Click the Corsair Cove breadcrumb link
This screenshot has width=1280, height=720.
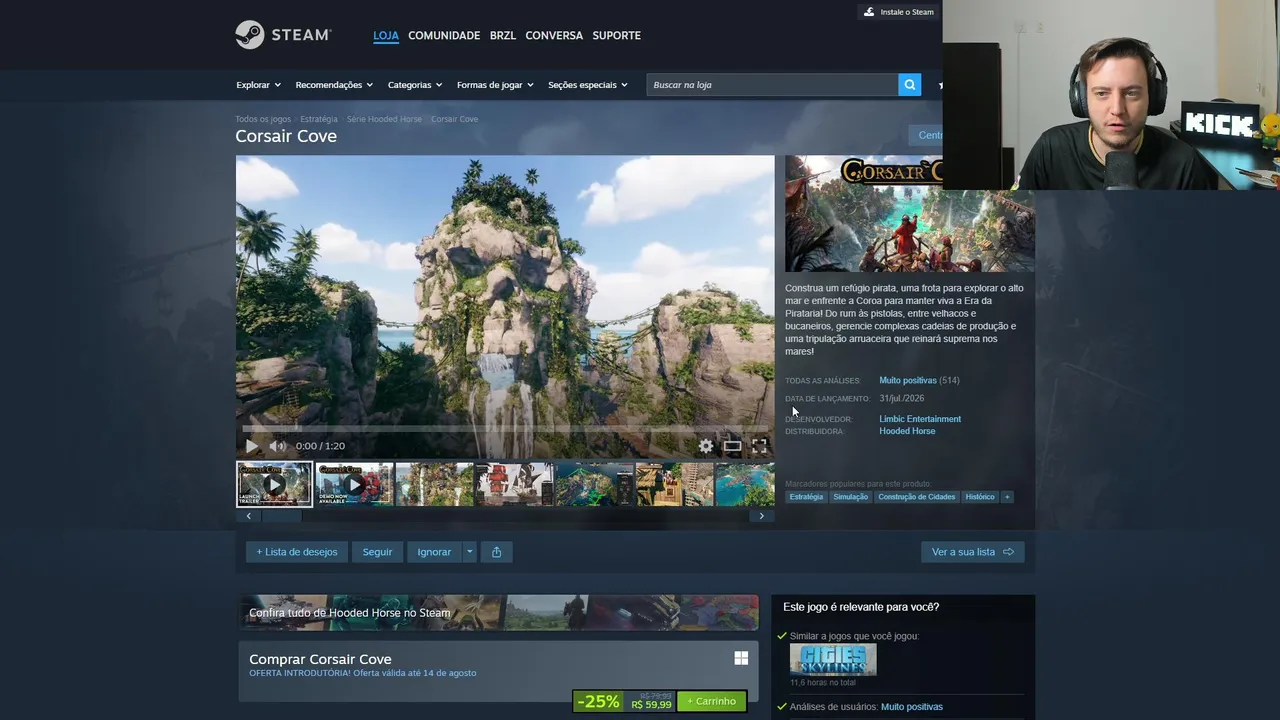454,119
